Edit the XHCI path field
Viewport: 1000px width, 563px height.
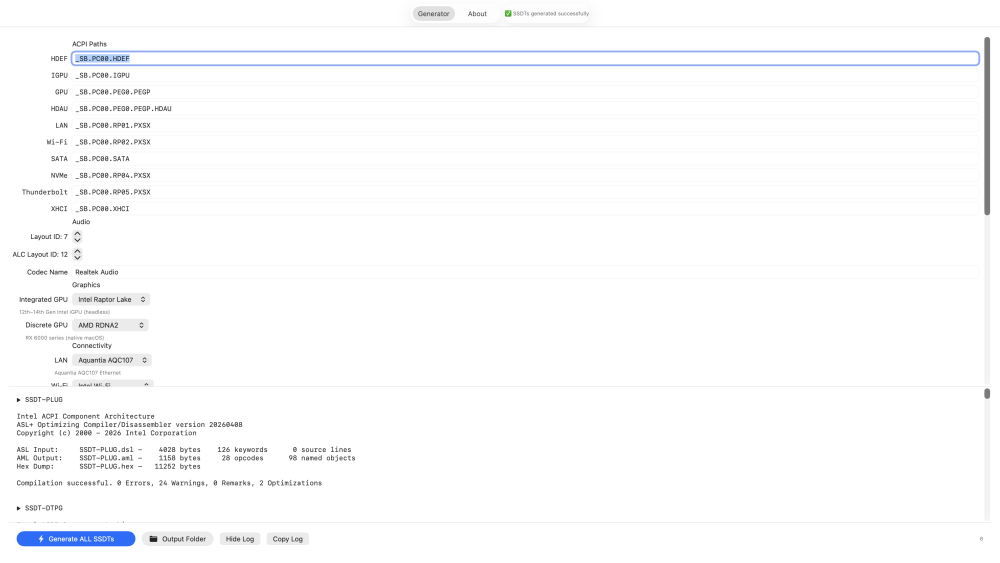click(x=525, y=208)
